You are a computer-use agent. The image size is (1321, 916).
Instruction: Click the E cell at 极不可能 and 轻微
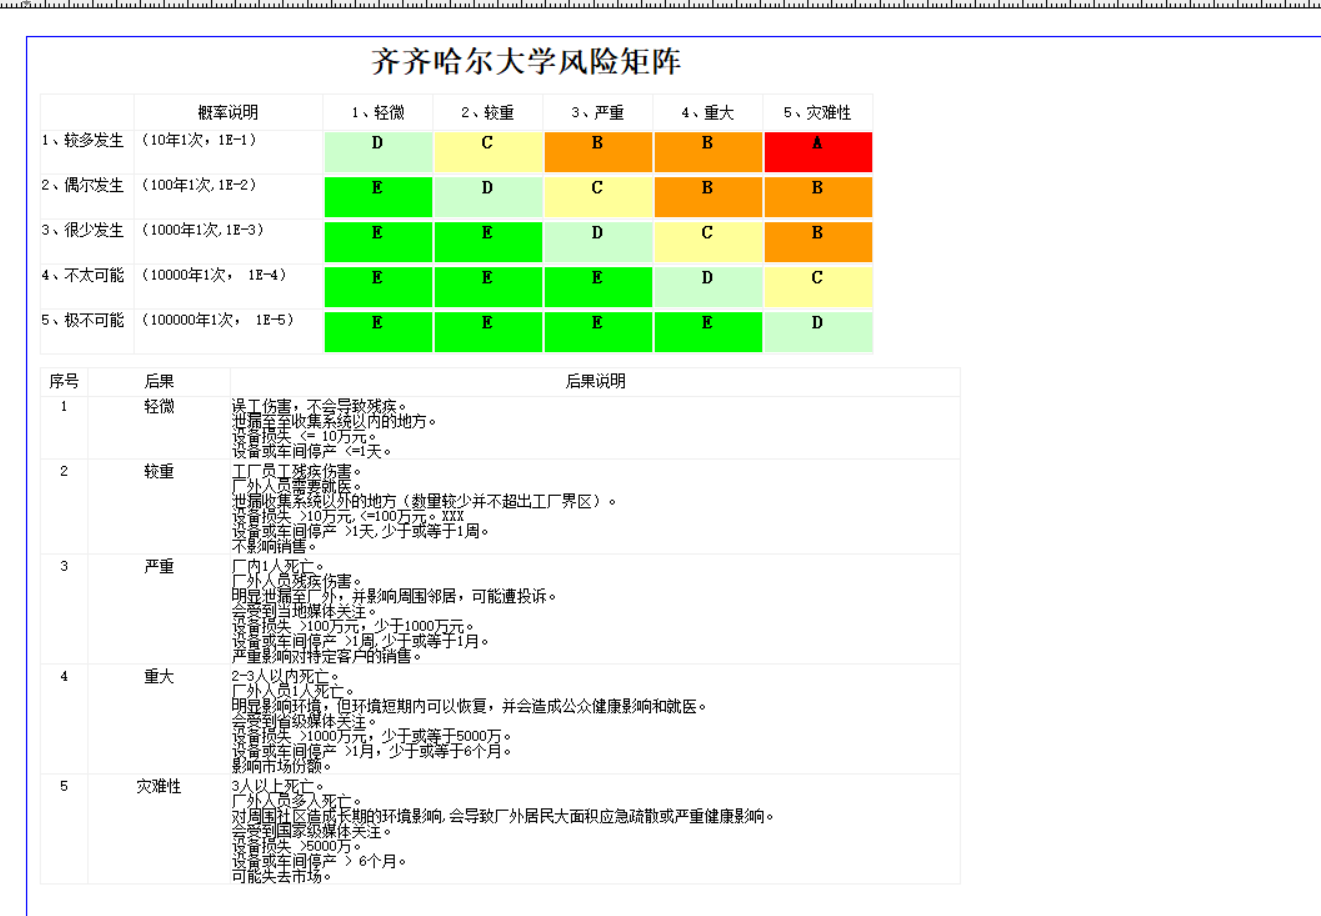[x=378, y=332]
